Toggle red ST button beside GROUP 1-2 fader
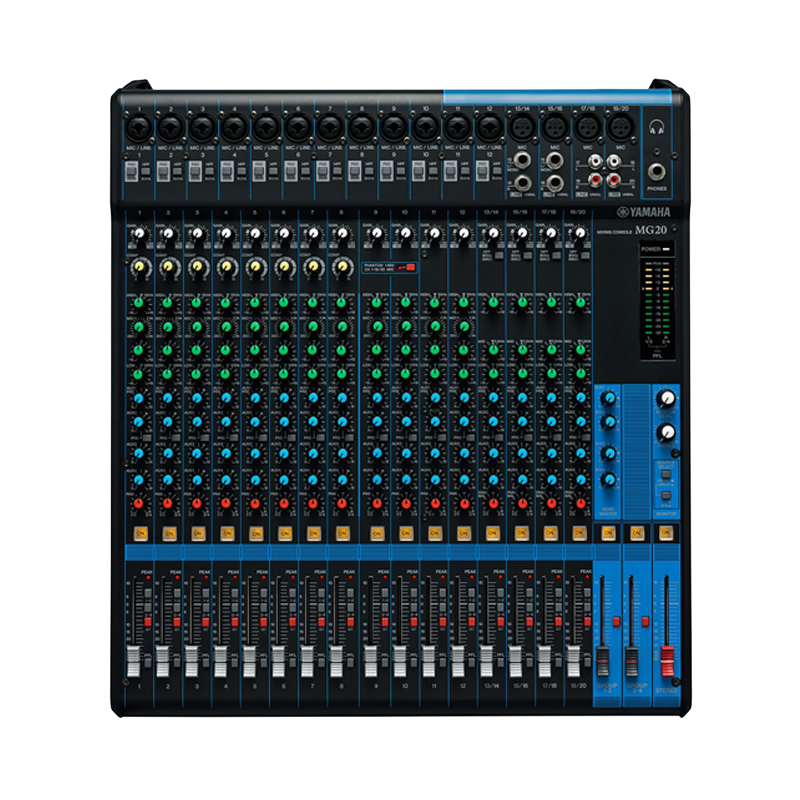 (616, 621)
